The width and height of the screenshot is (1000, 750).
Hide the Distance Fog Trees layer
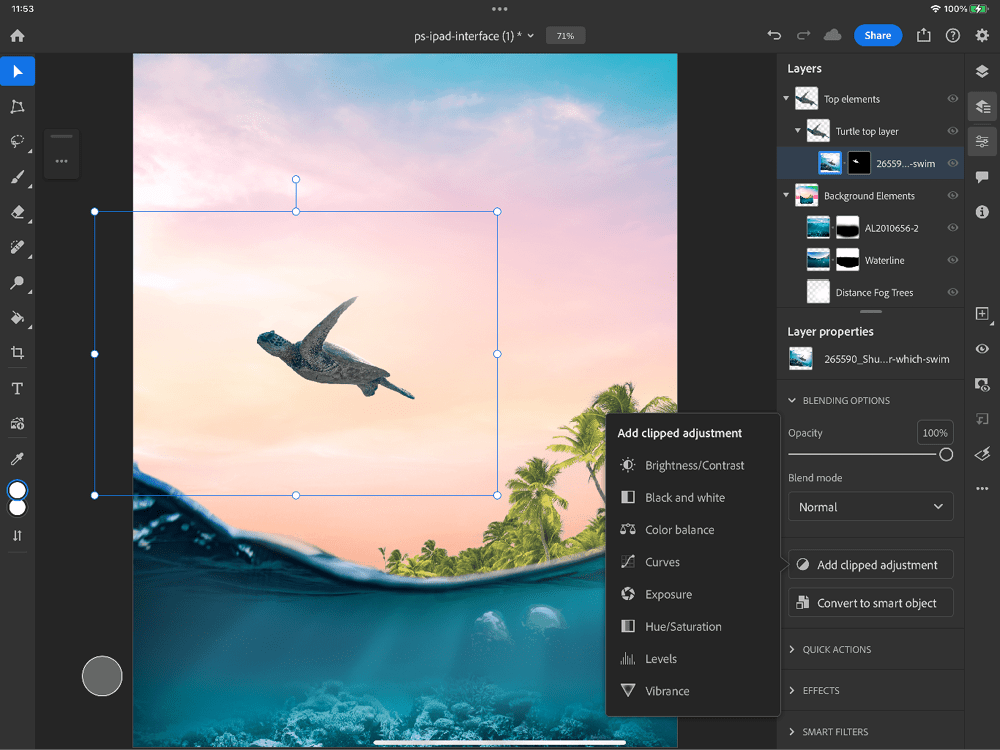pyautogui.click(x=952, y=292)
